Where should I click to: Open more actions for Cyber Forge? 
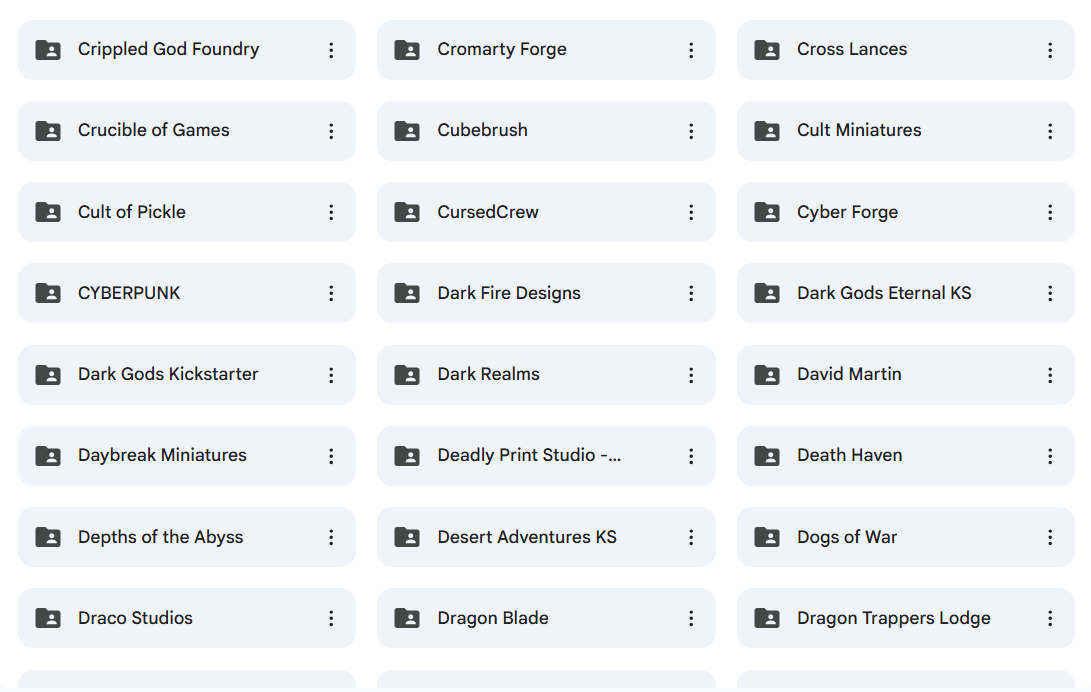(x=1050, y=212)
